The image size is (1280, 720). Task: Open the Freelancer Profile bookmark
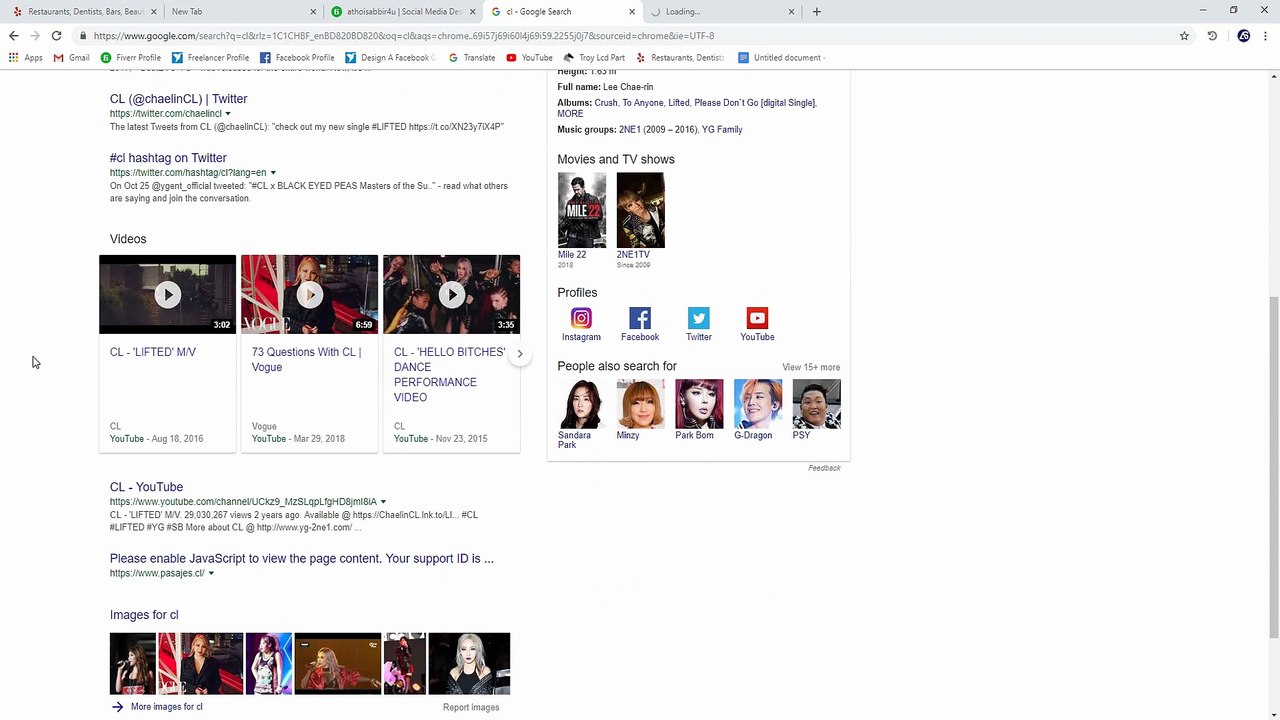[x=210, y=58]
